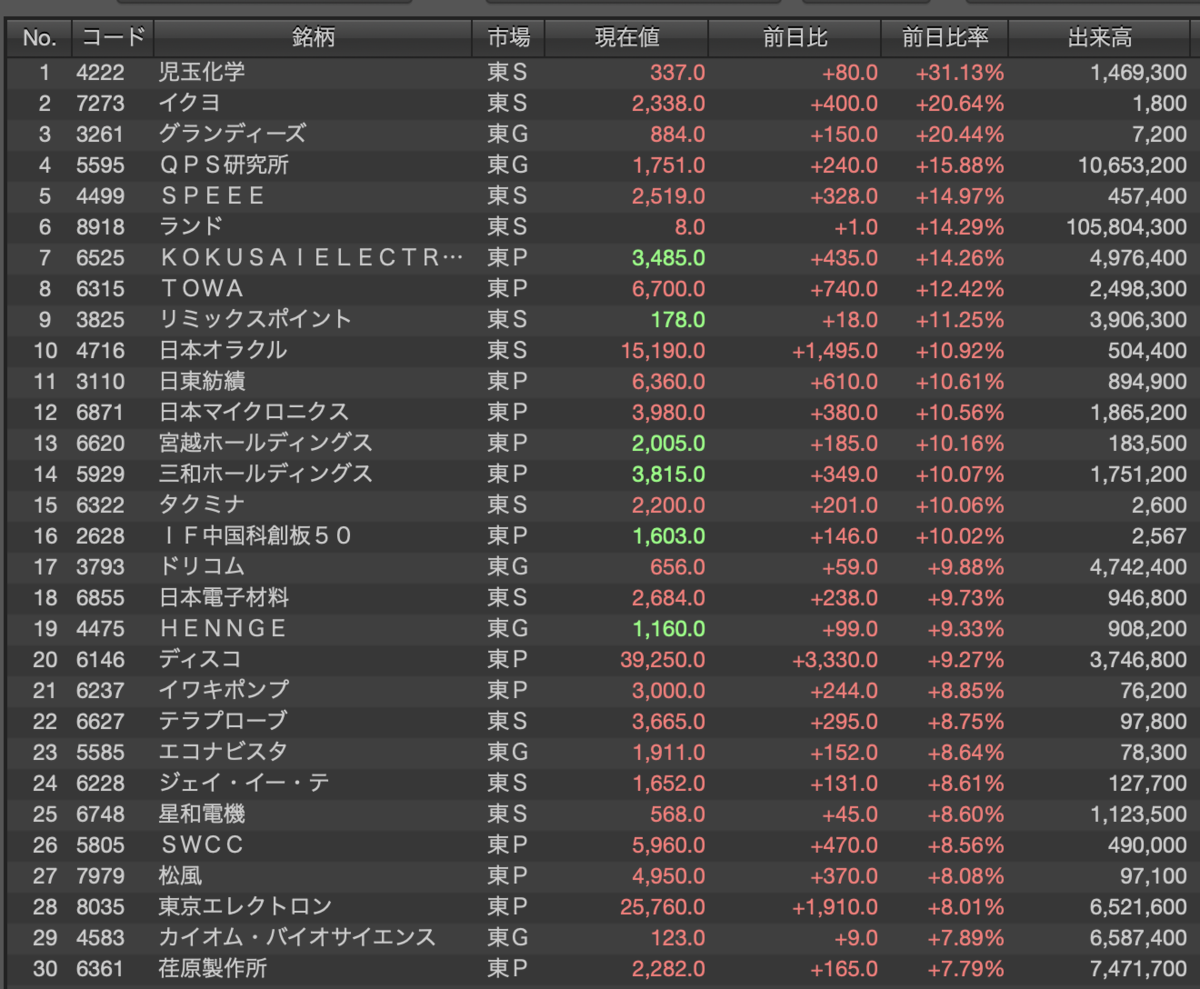Screen dimensions: 1200x989
Task: Click the volume 10,653,200
Action: [1132, 165]
